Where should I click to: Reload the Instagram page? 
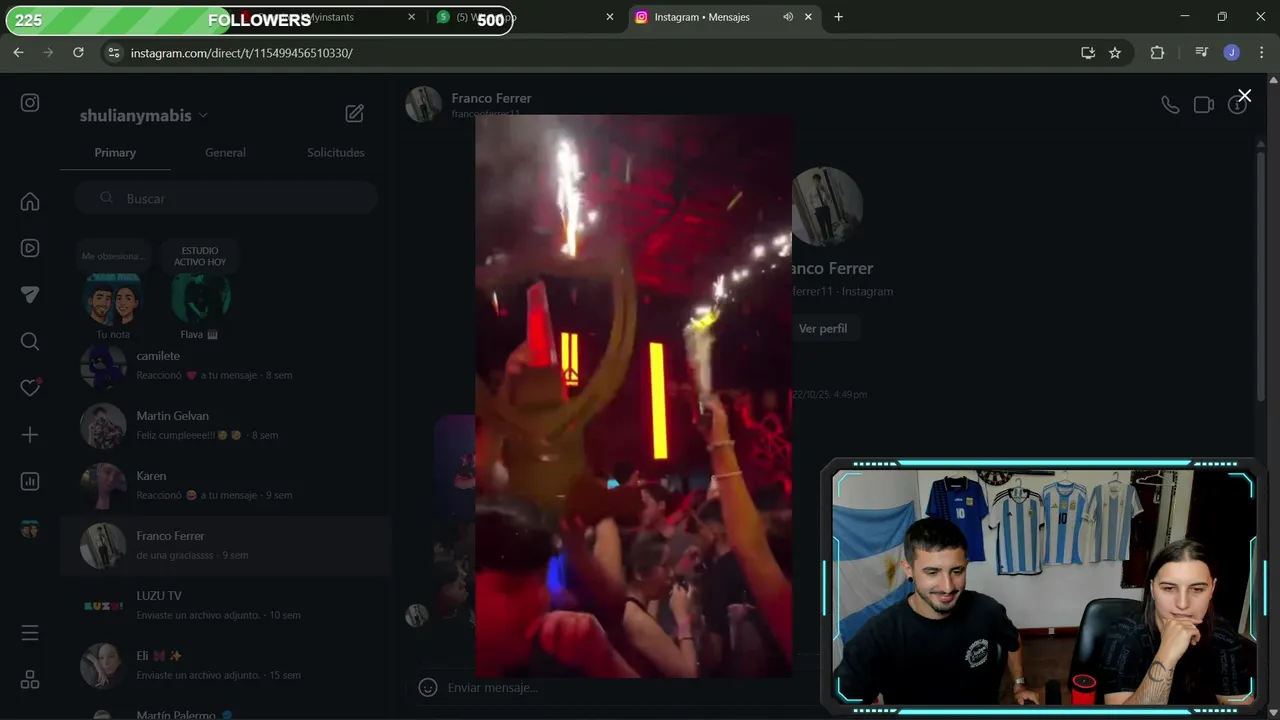[x=78, y=52]
